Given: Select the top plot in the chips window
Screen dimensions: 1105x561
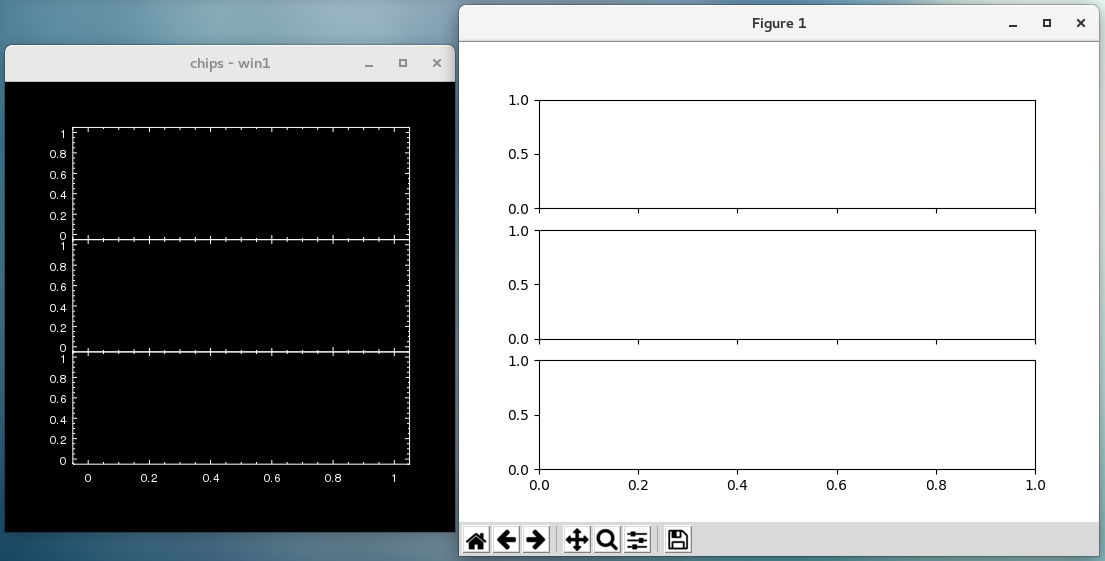Looking at the screenshot, I should [240, 182].
